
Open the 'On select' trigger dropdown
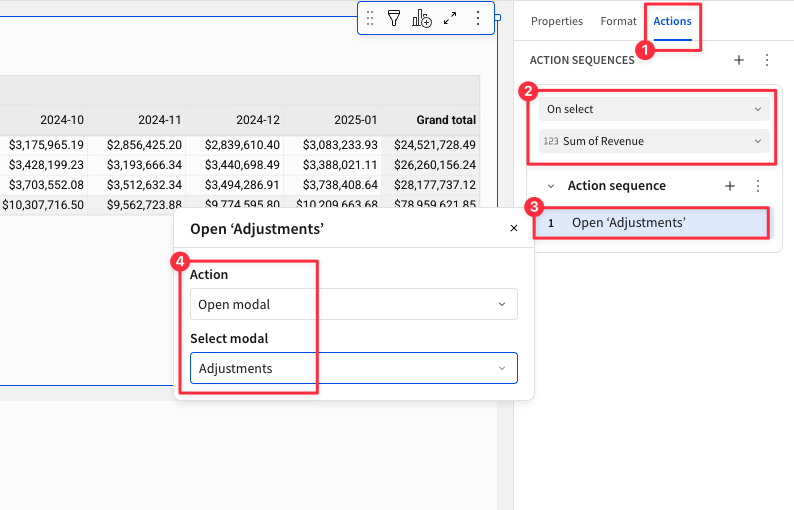(654, 109)
